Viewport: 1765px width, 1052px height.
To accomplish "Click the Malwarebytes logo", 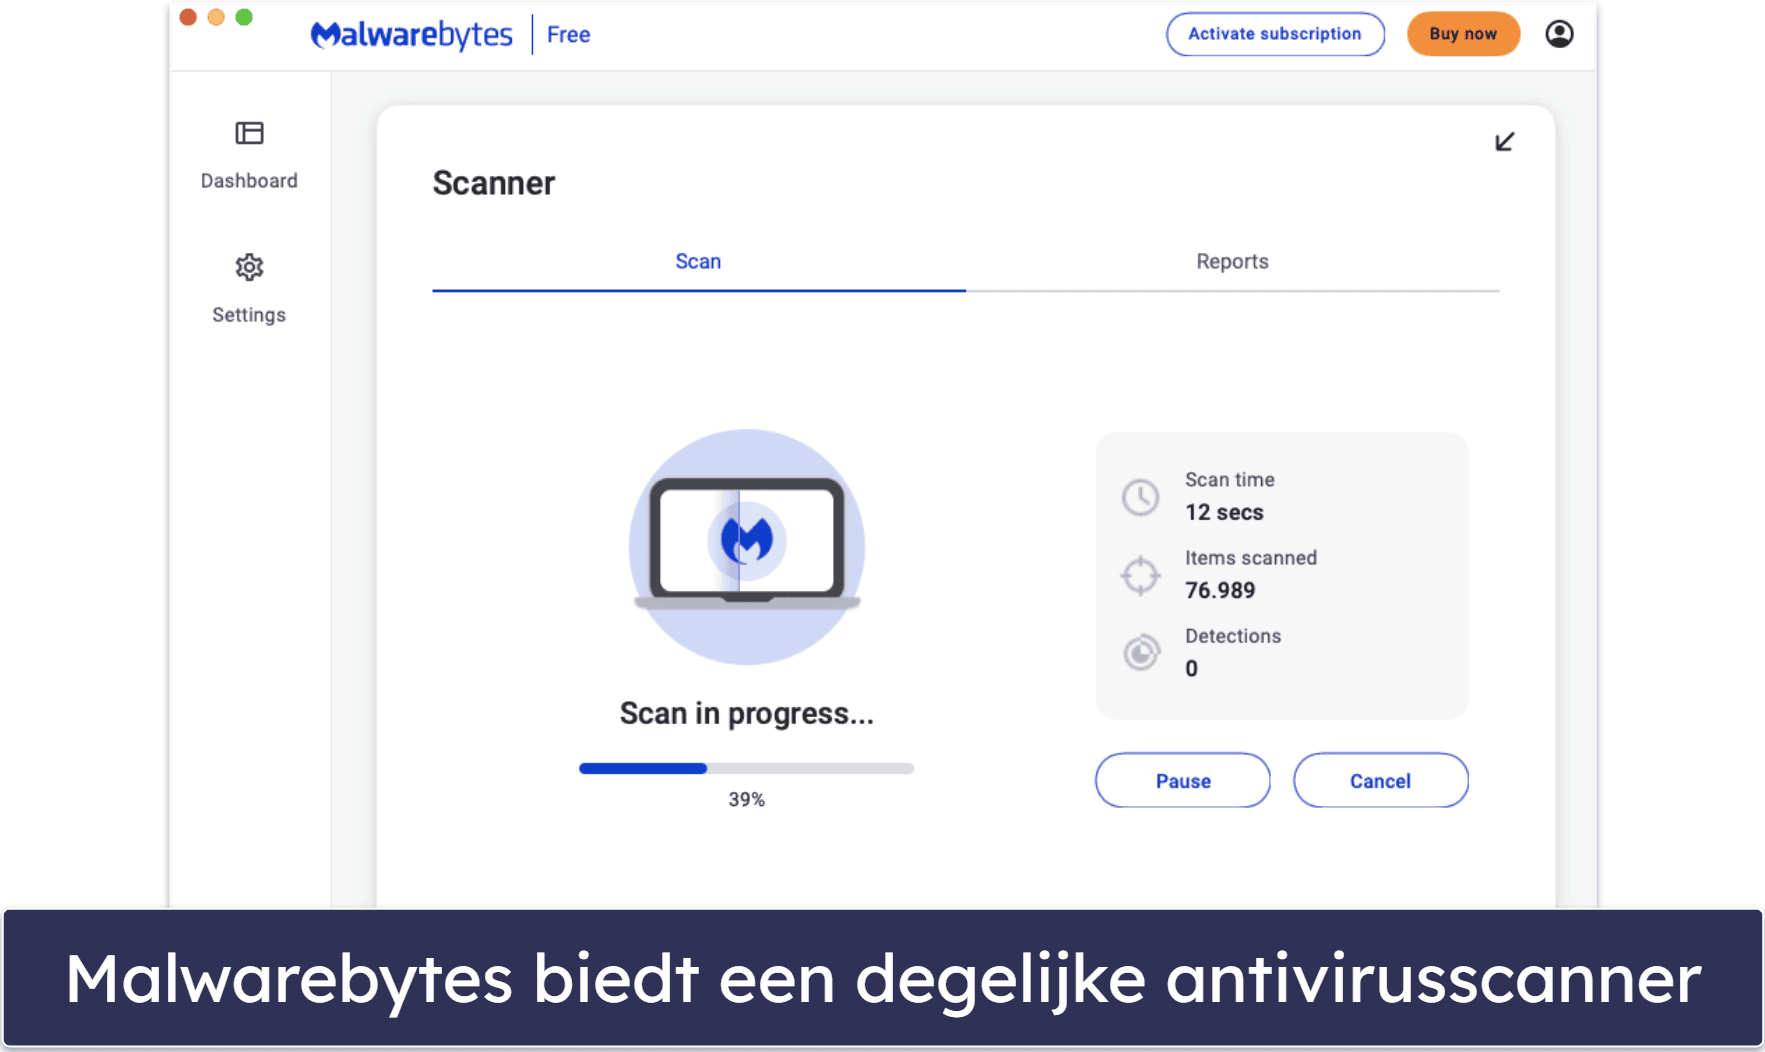I will (x=411, y=35).
